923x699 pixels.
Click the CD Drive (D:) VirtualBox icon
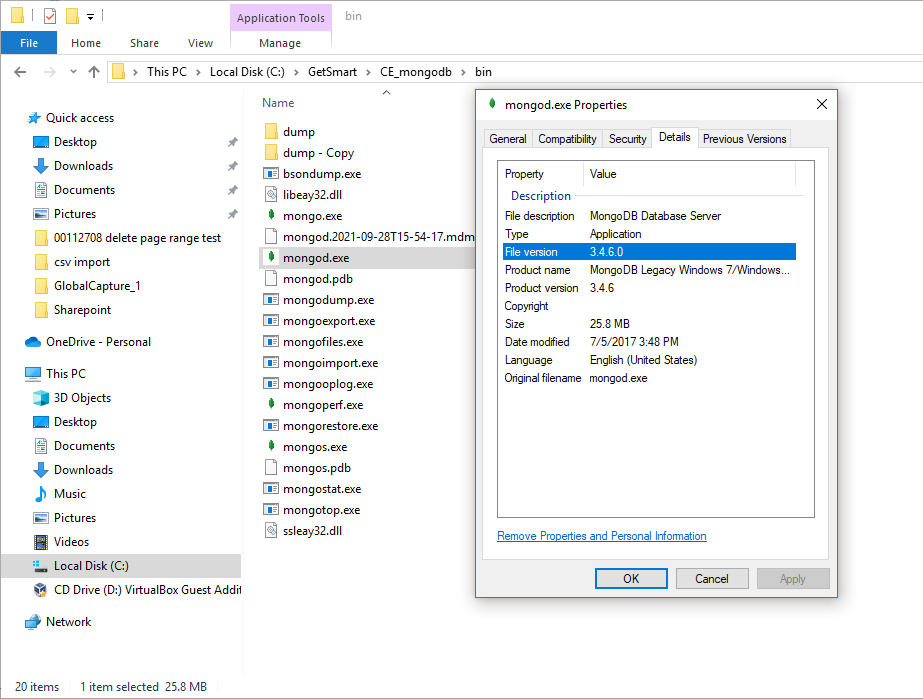click(41, 590)
